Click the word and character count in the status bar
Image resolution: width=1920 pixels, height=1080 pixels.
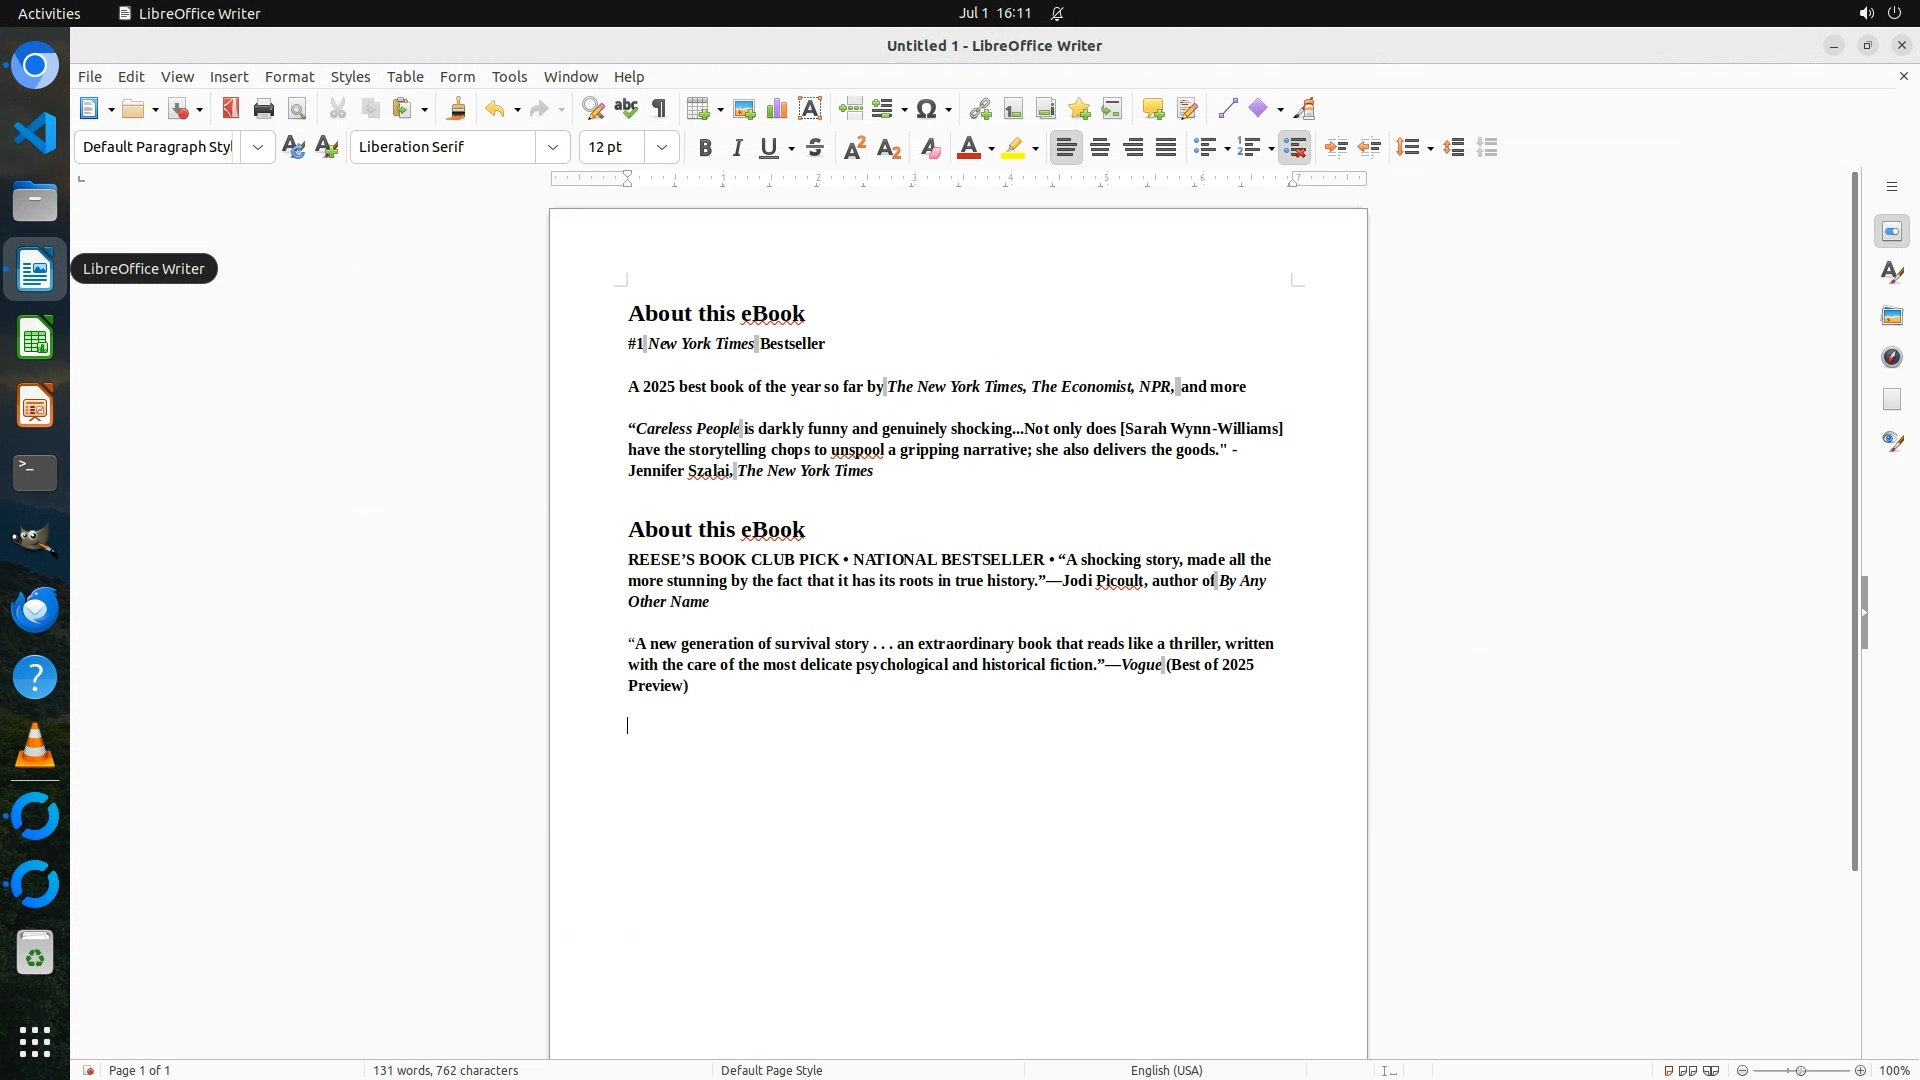pos(446,1070)
